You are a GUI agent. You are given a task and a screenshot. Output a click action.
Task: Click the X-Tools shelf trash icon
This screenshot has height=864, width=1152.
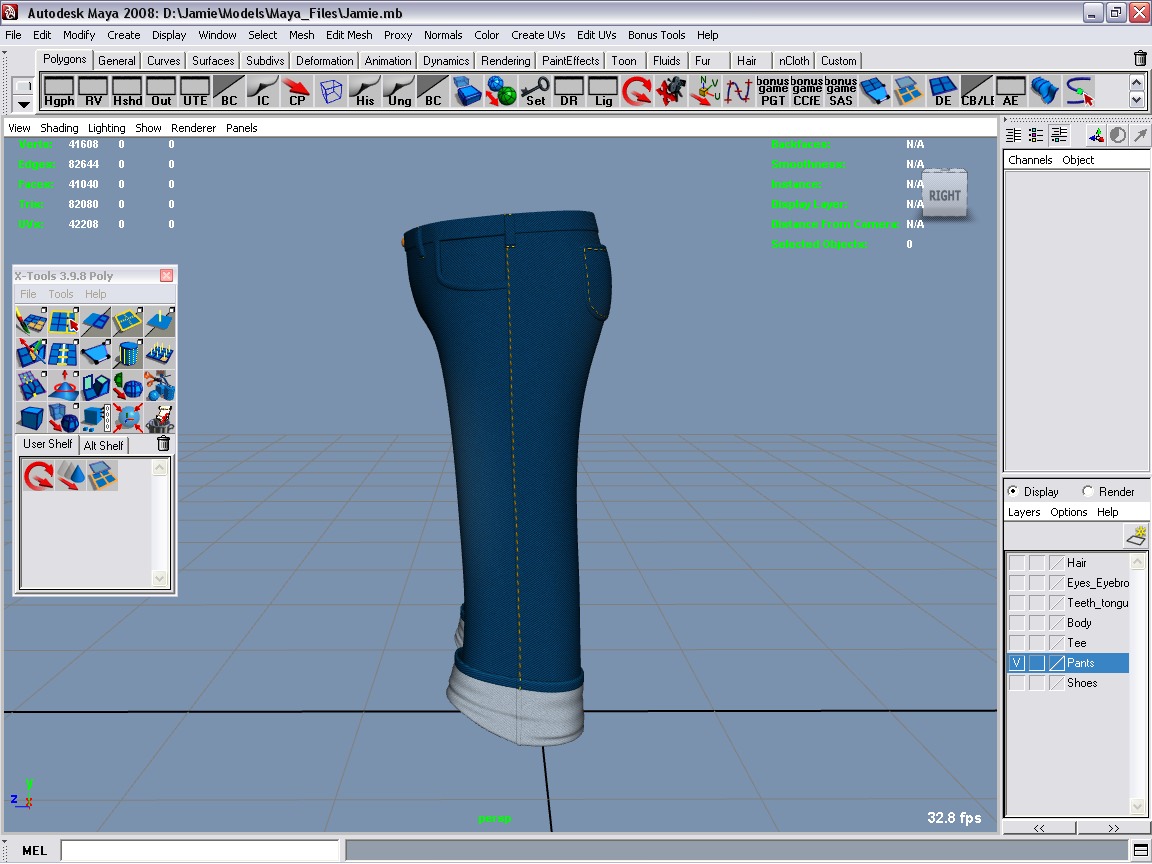[164, 443]
